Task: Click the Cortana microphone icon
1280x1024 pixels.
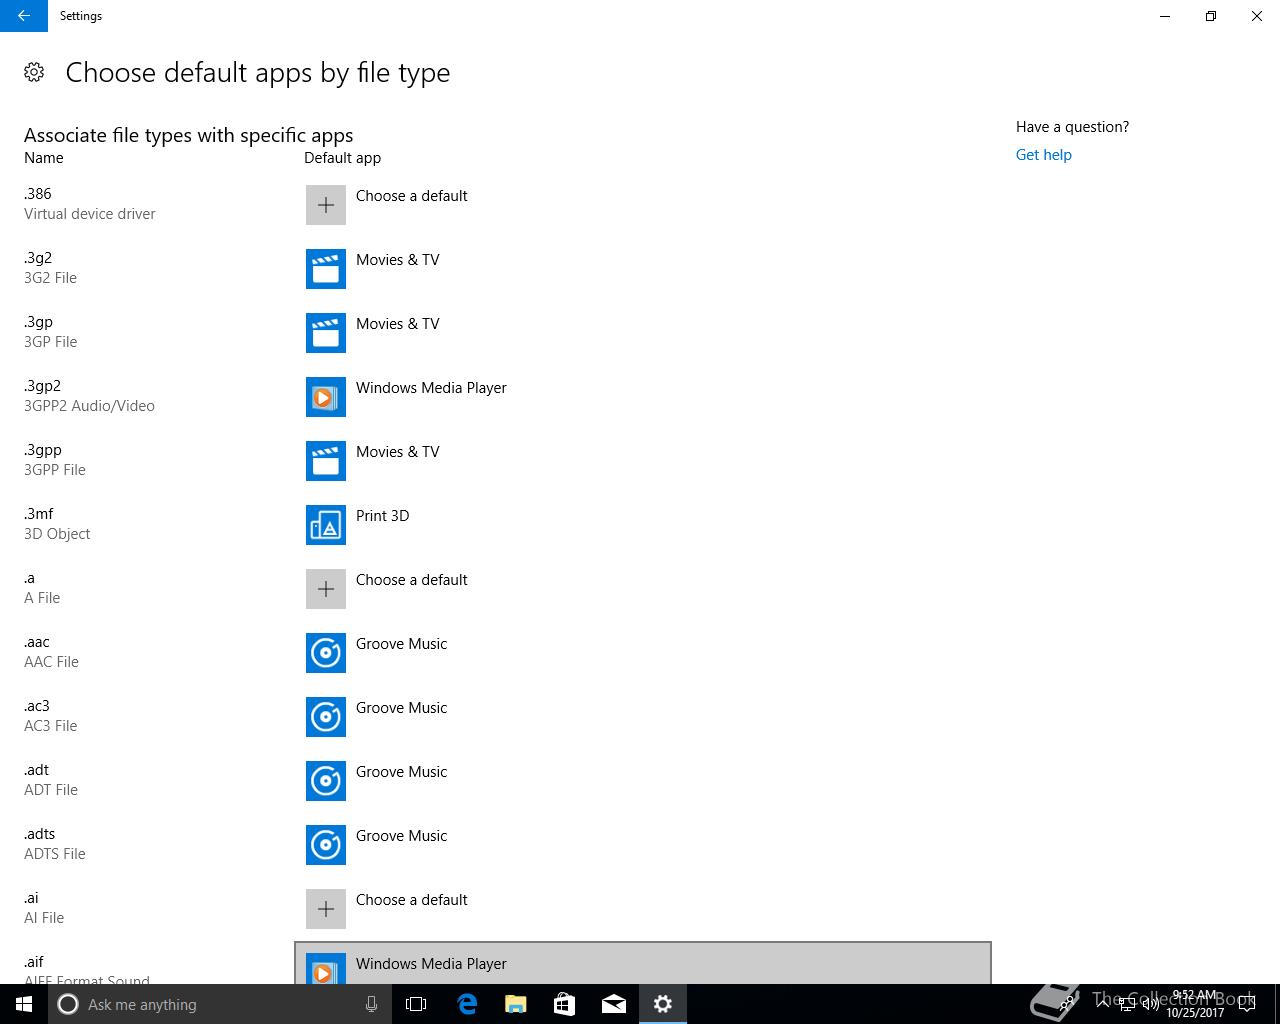Action: pos(371,1004)
